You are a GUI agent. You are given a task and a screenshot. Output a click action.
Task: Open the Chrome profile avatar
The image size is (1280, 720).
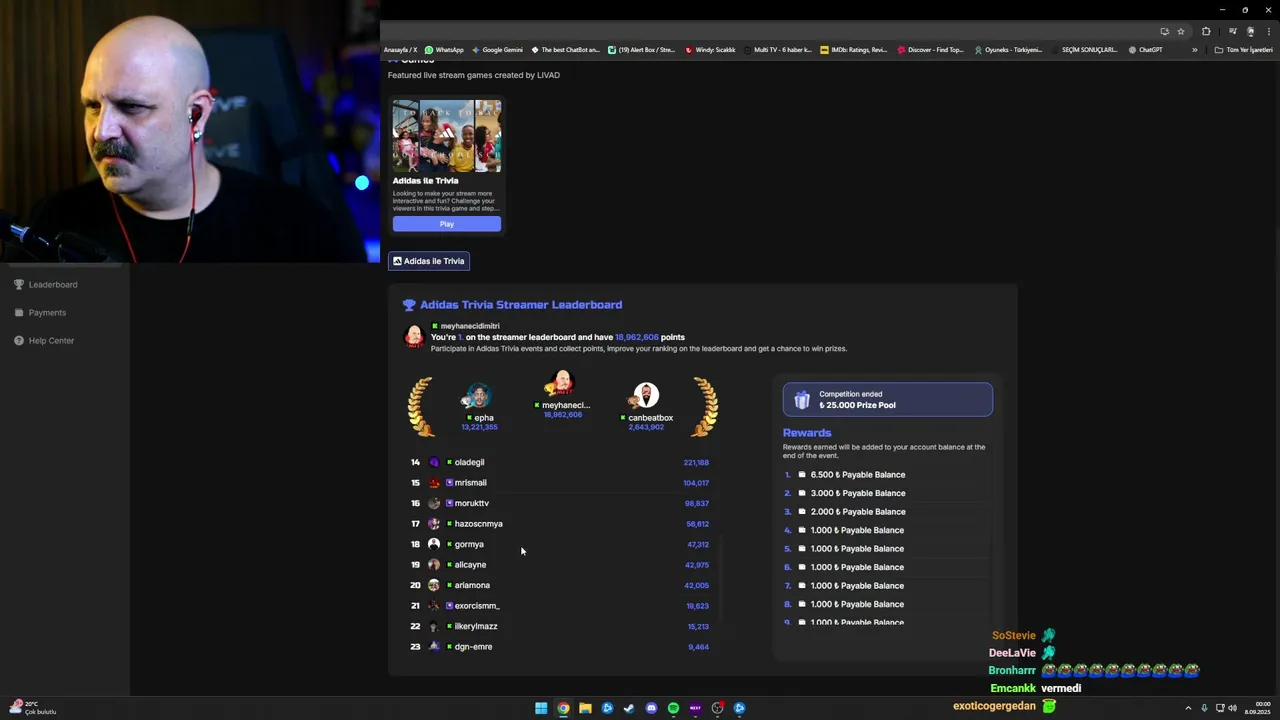point(1250,31)
